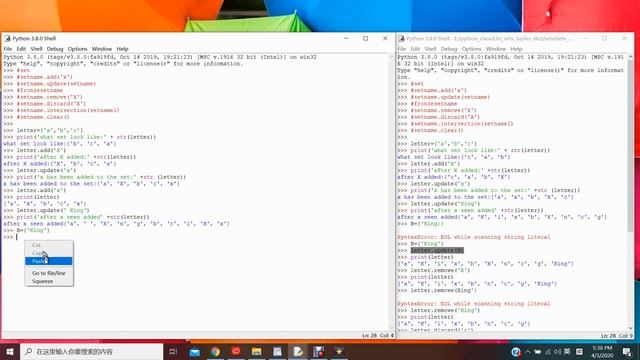Viewport: 640px width, 360px height.
Task: Open the Help menu in the left shell
Action: 122,49
